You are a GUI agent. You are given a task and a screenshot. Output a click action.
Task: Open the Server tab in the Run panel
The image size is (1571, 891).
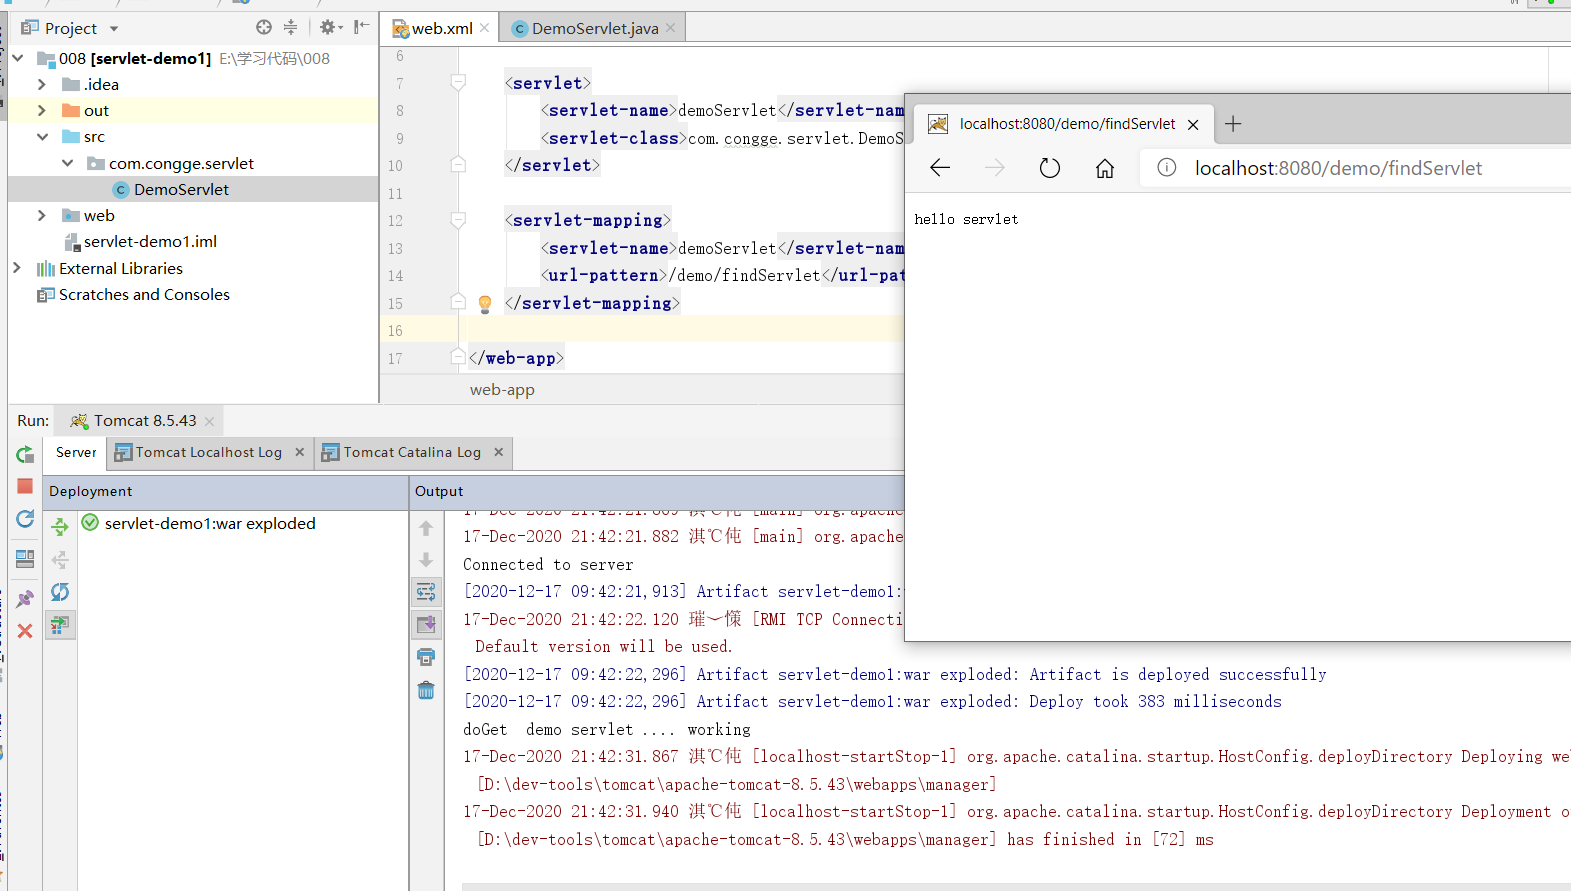[x=76, y=452]
